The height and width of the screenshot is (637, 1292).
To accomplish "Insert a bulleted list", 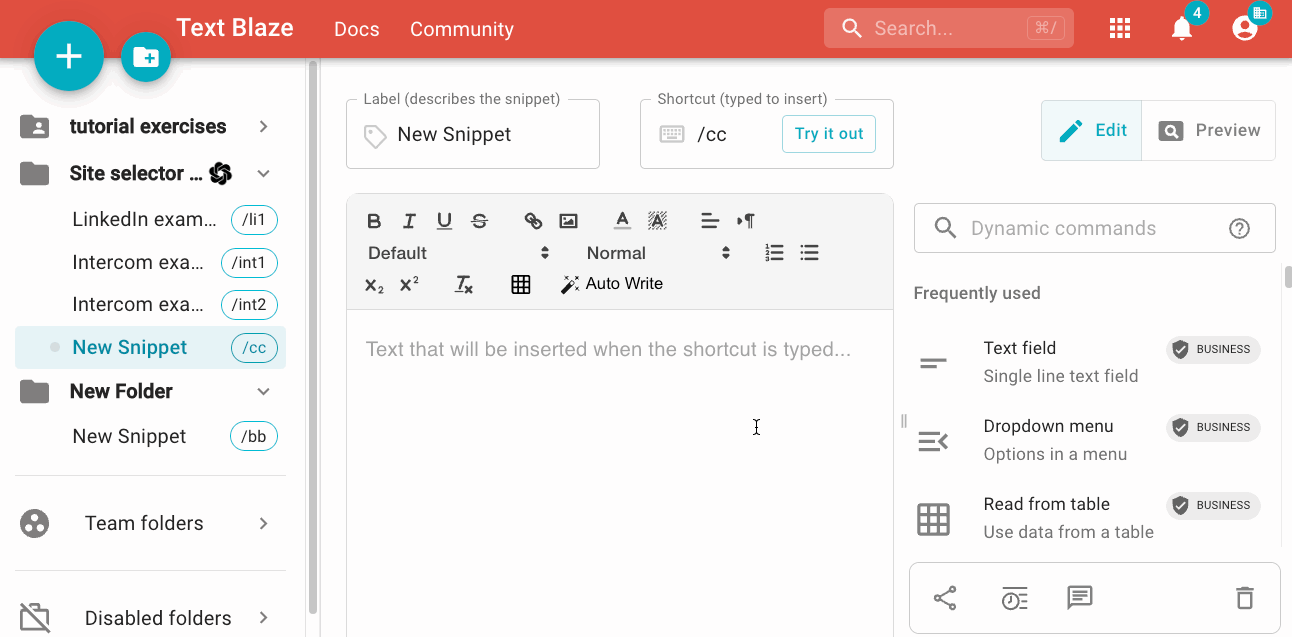I will click(810, 253).
